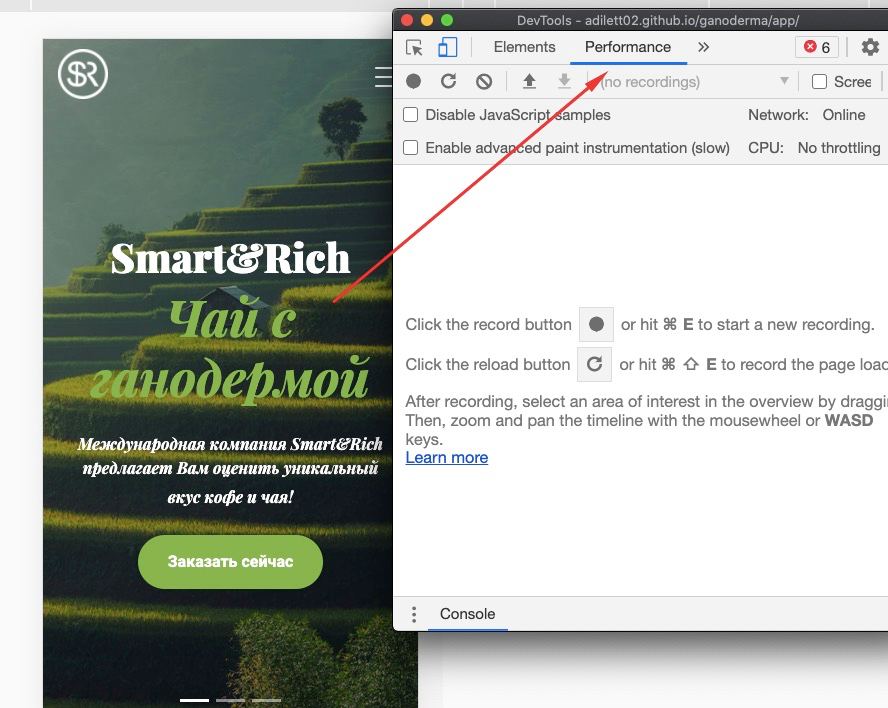The width and height of the screenshot is (888, 708).
Task: Load a performance profile
Action: coord(529,82)
